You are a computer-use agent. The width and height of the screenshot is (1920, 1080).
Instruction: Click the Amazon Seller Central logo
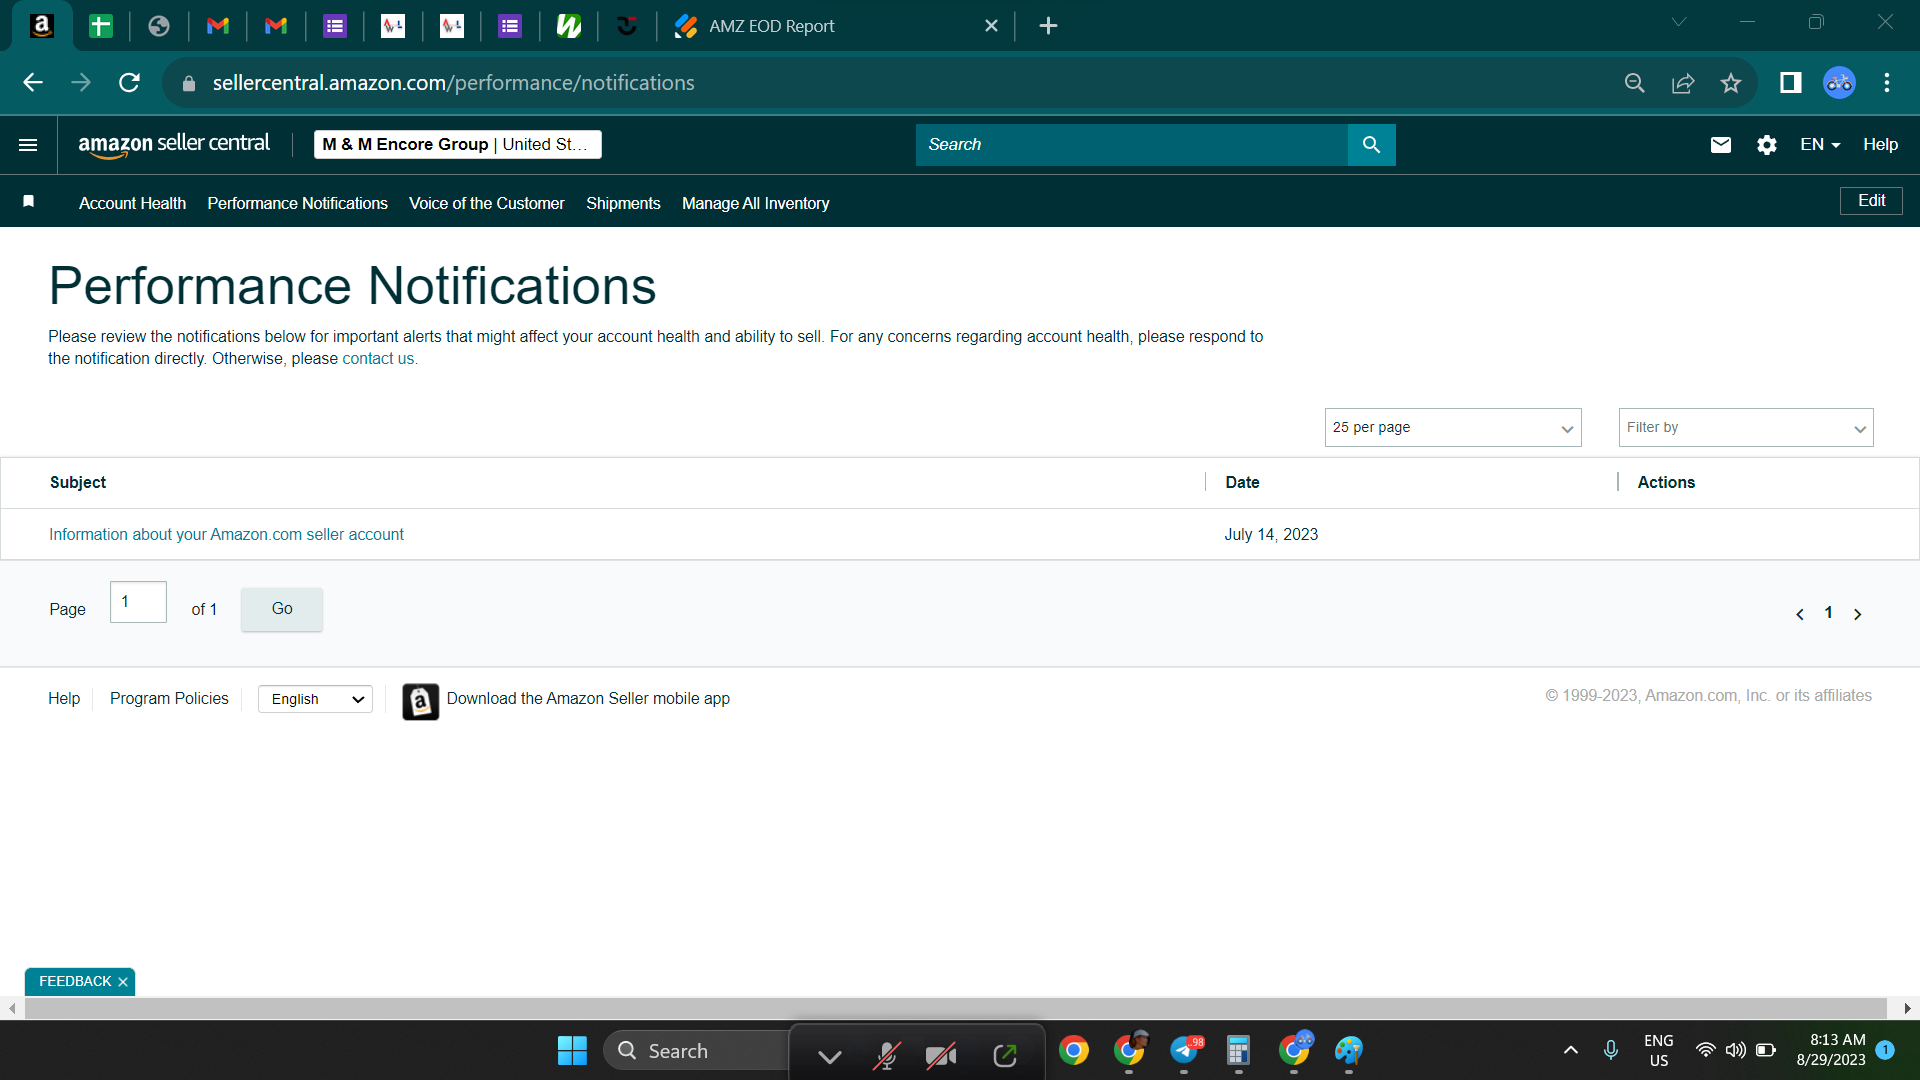[x=174, y=145]
